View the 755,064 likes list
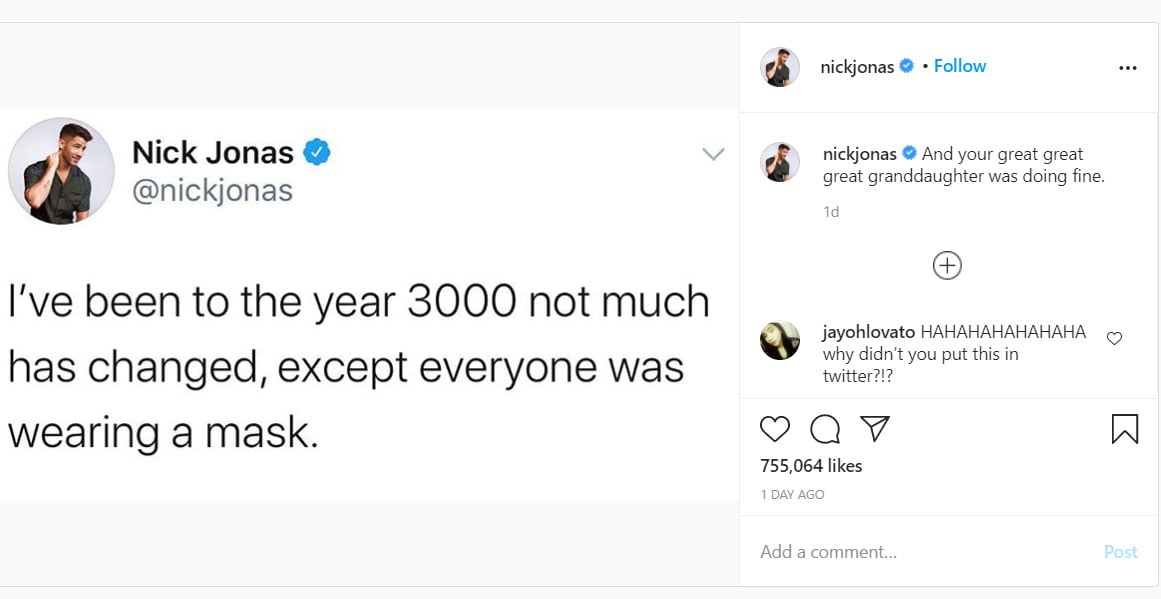This screenshot has height=599, width=1161. tap(811, 466)
